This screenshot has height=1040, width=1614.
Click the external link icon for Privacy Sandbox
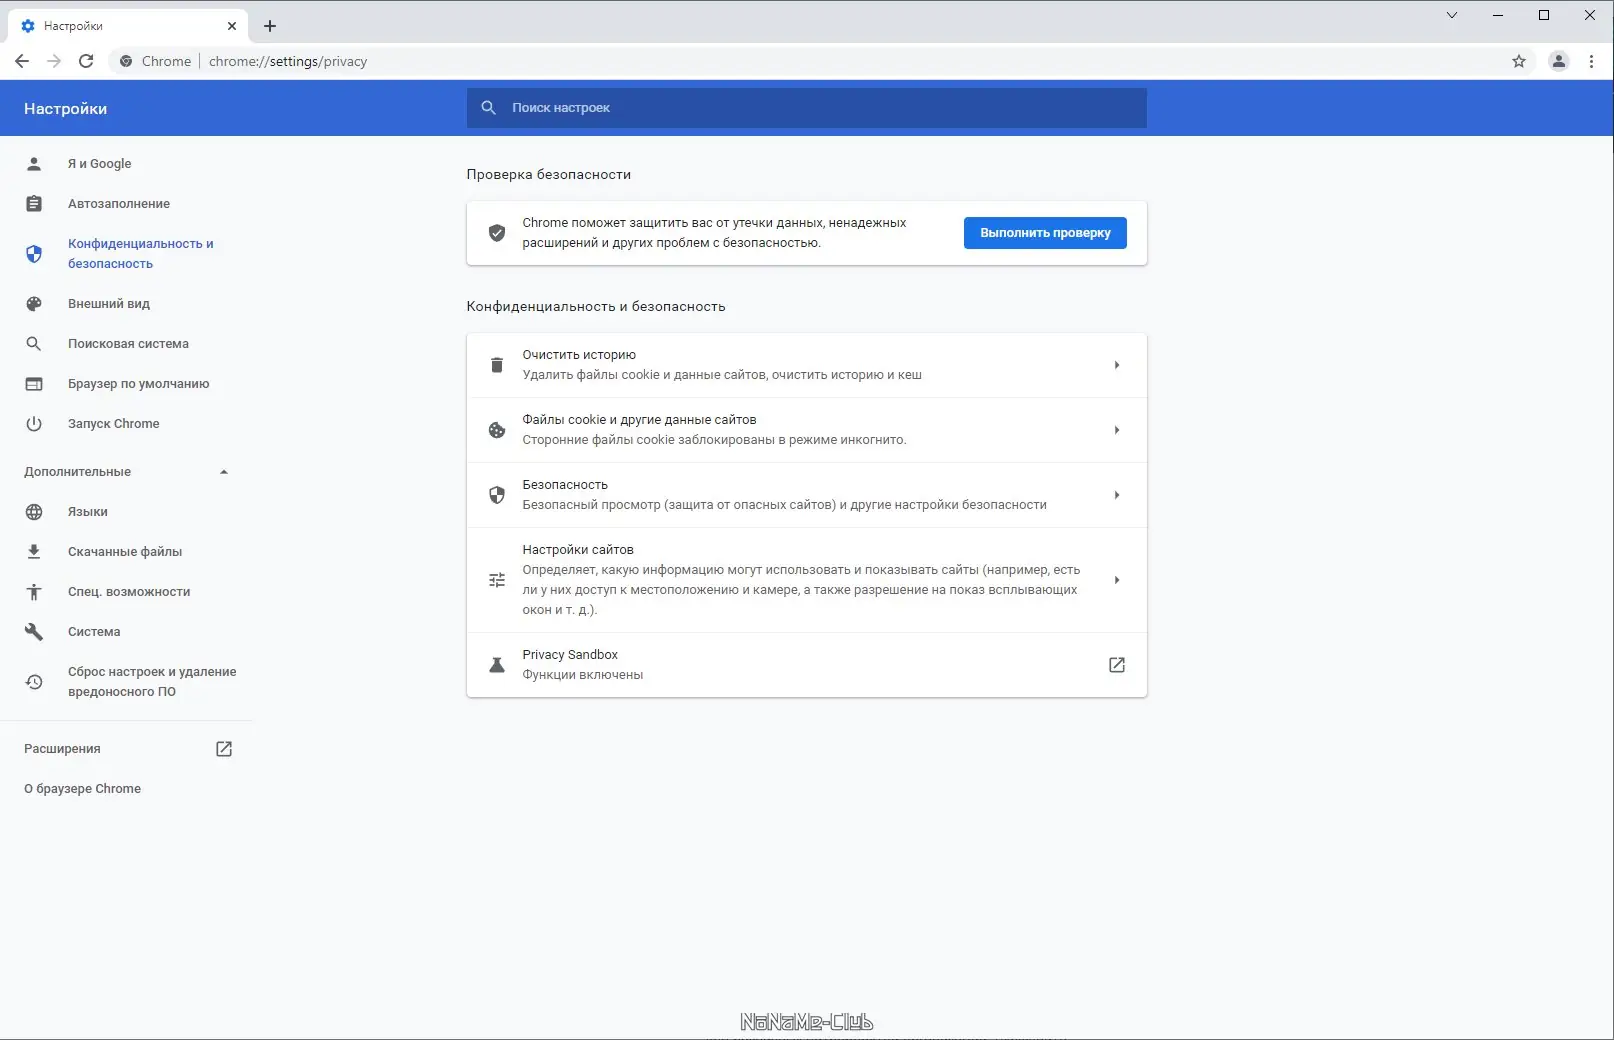[x=1117, y=665]
